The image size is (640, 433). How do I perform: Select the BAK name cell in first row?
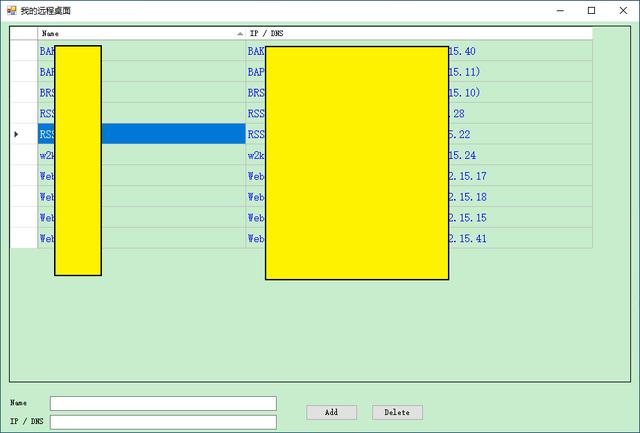tap(142, 51)
